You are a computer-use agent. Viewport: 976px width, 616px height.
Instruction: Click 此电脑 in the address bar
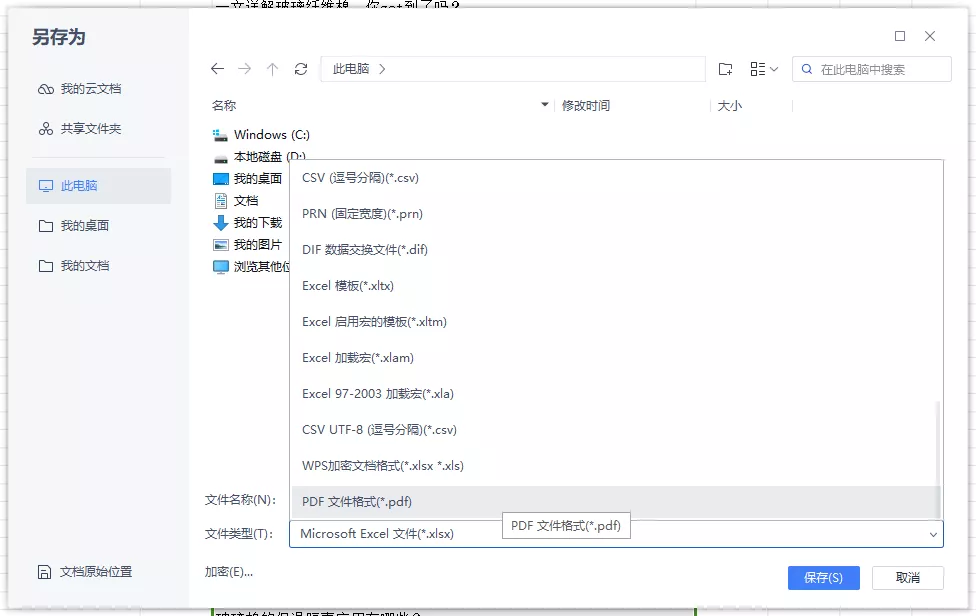351,69
